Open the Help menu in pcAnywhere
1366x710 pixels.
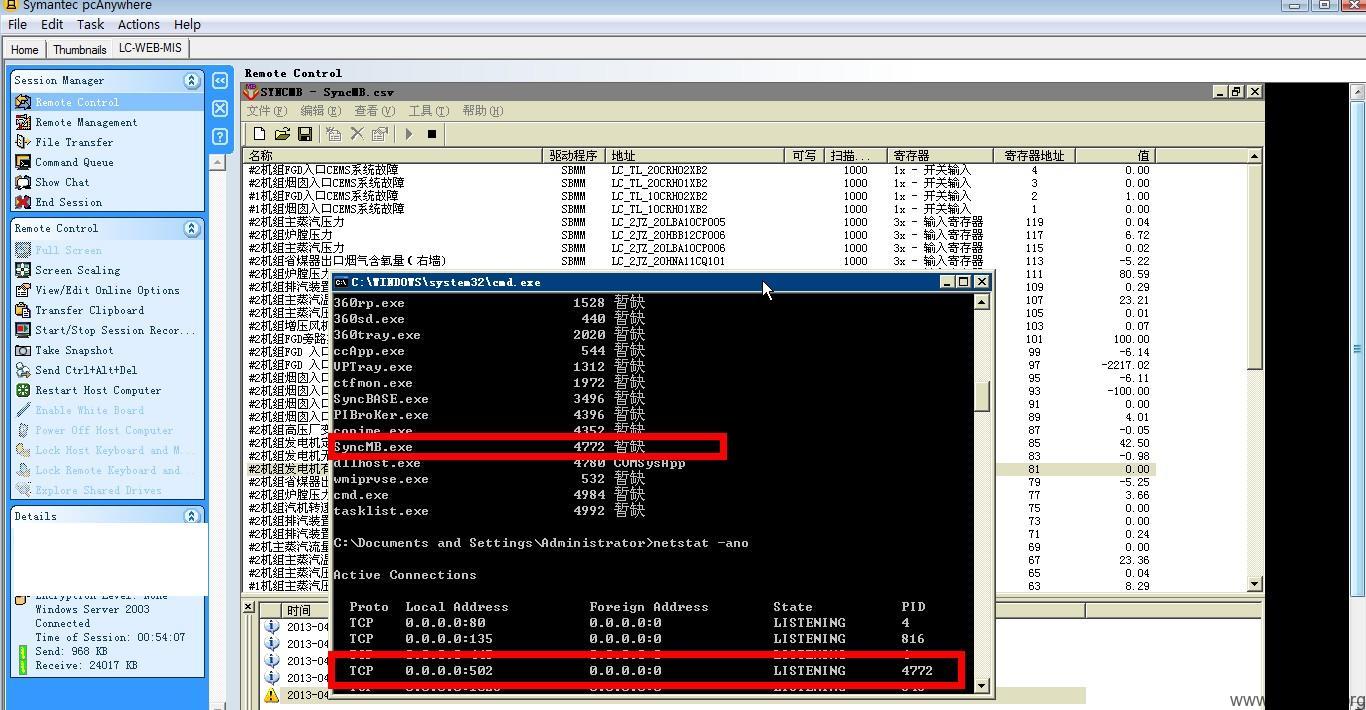pyautogui.click(x=187, y=24)
